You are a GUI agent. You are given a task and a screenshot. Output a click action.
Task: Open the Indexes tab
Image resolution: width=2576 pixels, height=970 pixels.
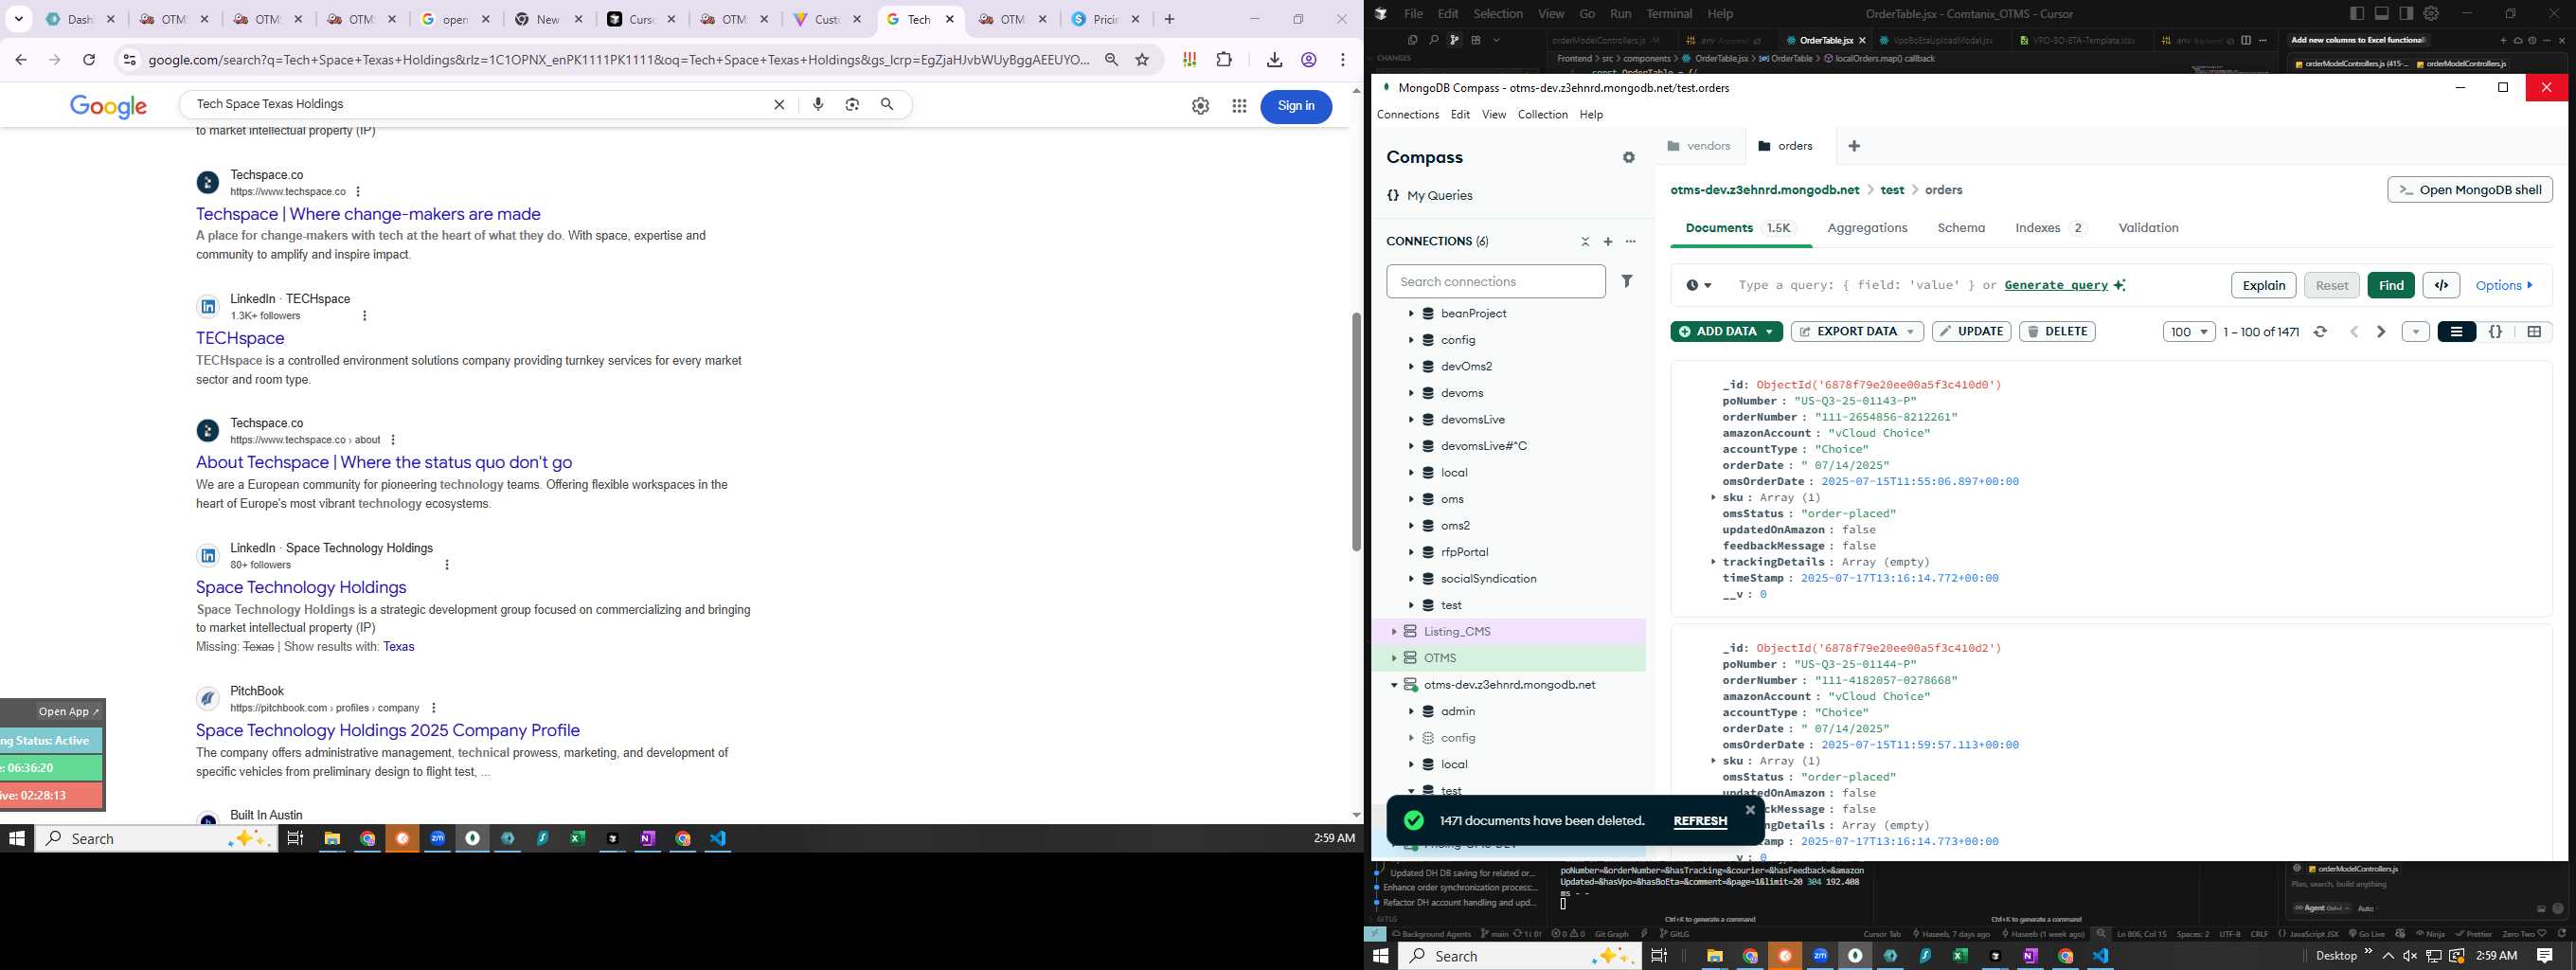click(x=2050, y=228)
